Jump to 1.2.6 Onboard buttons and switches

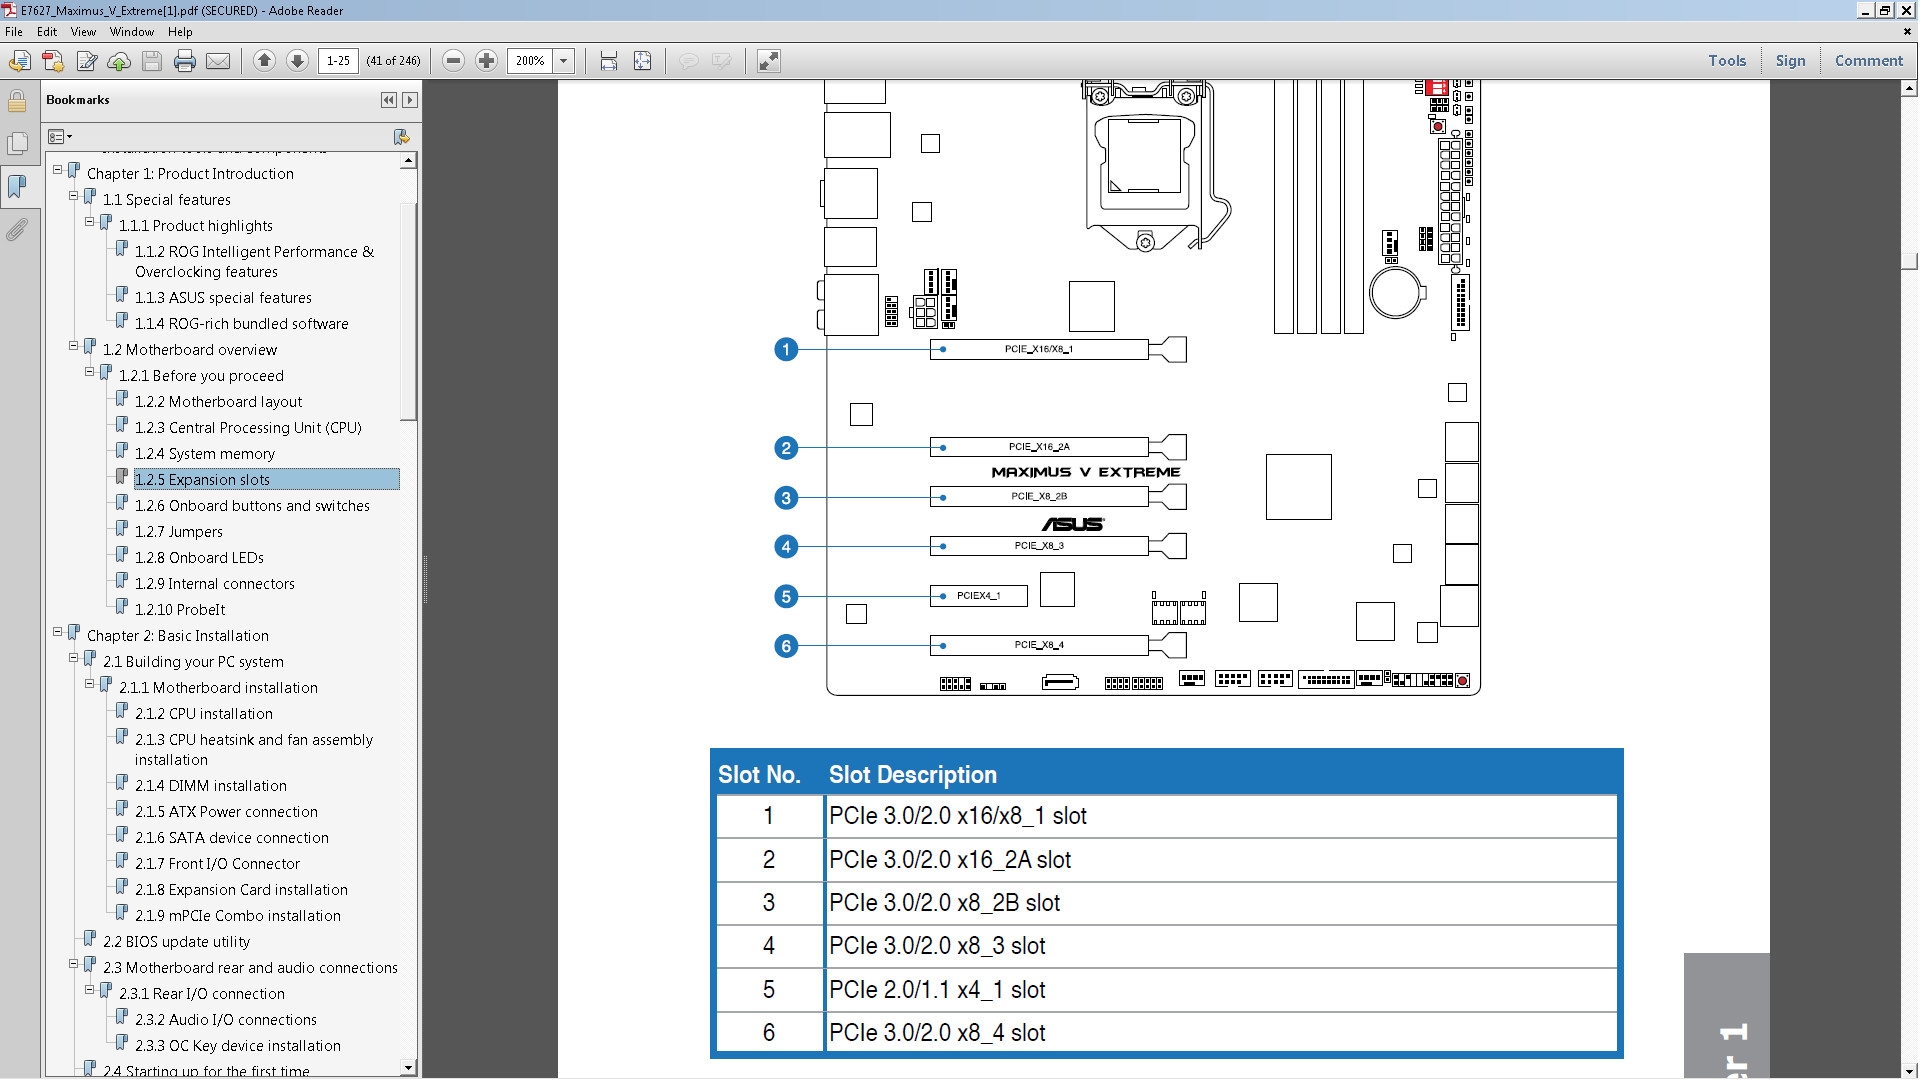click(x=252, y=506)
